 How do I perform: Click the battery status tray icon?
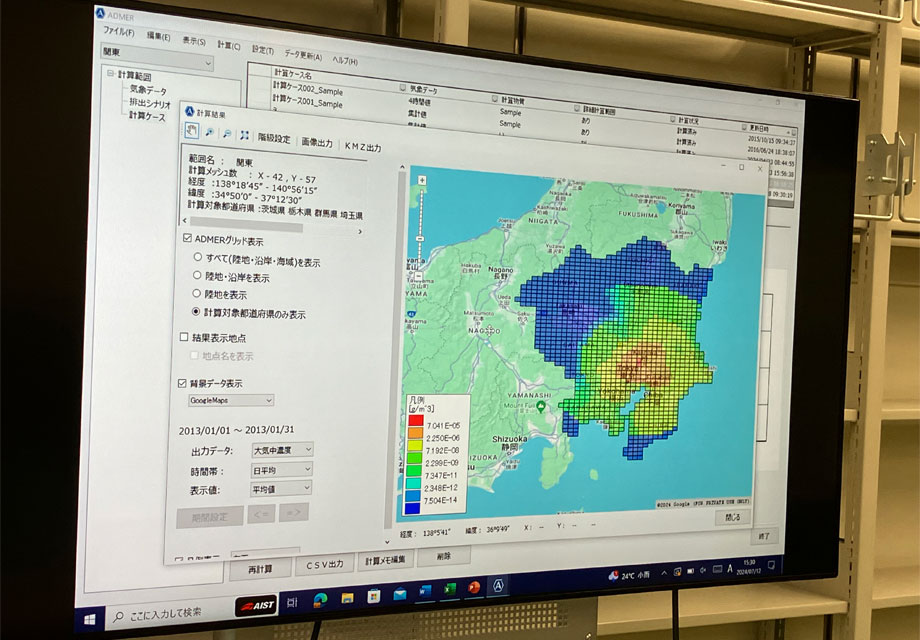coord(690,571)
